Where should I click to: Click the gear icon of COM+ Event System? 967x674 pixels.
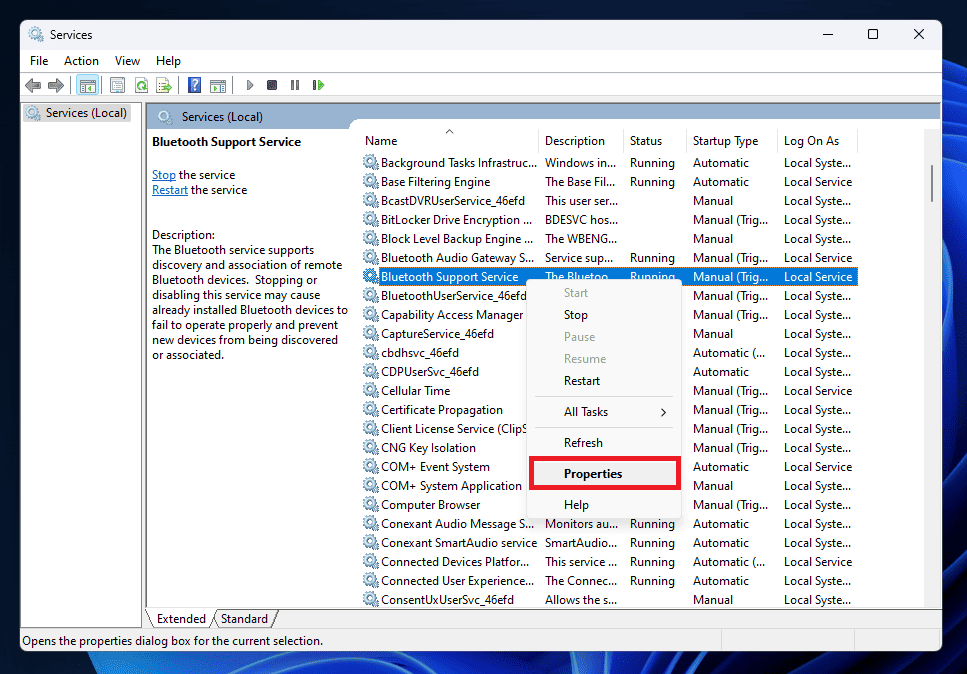(x=370, y=466)
